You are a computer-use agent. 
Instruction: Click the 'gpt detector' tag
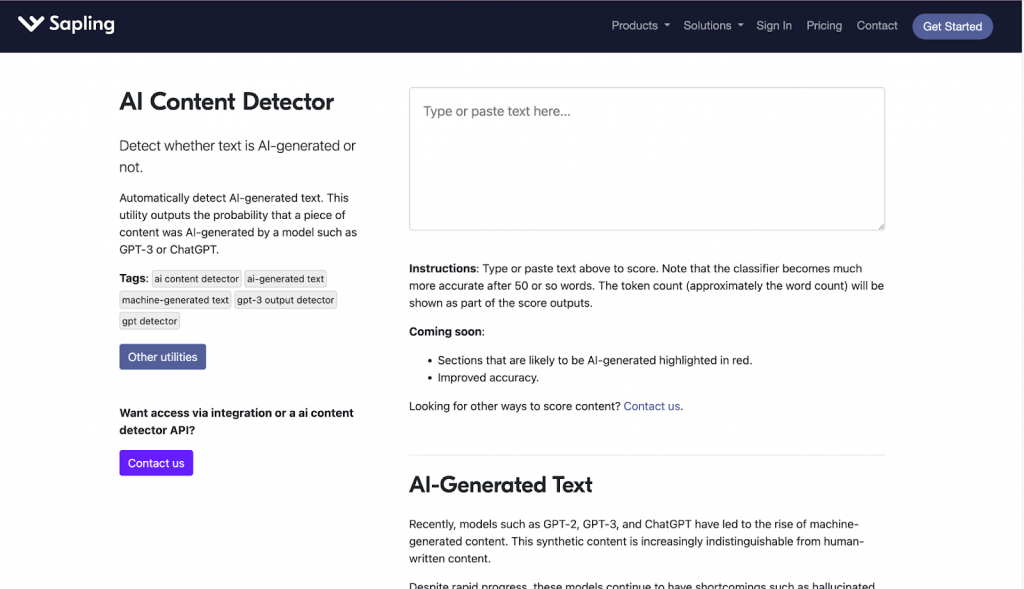click(149, 321)
